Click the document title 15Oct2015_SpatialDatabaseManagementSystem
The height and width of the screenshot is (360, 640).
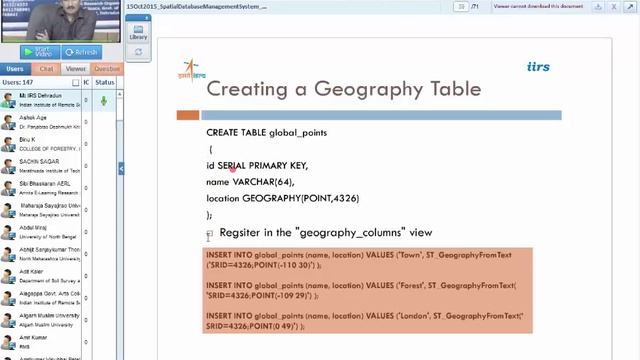coord(196,7)
